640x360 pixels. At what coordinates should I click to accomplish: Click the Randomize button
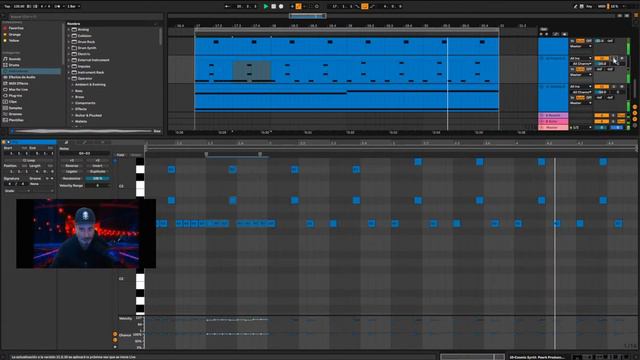click(72, 178)
